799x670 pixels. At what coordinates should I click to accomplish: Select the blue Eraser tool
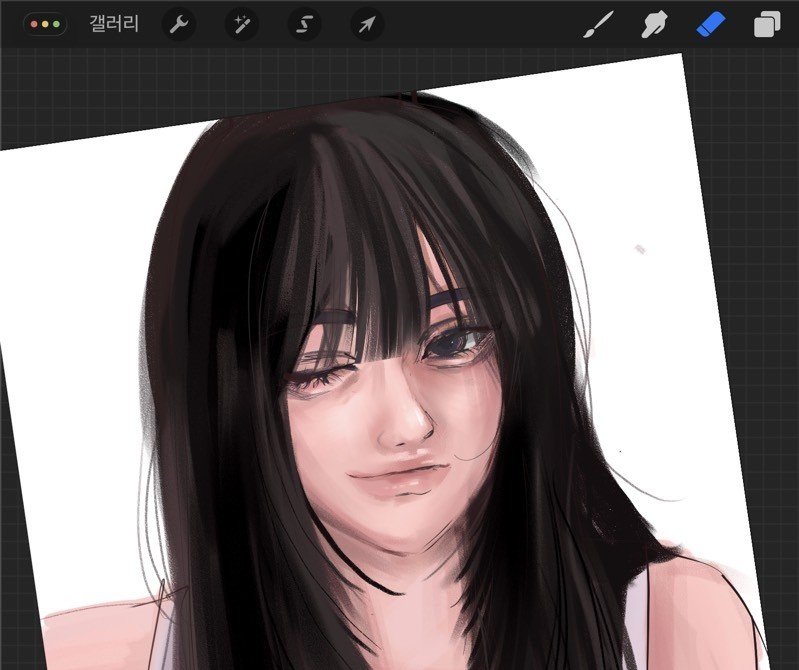(x=711, y=24)
